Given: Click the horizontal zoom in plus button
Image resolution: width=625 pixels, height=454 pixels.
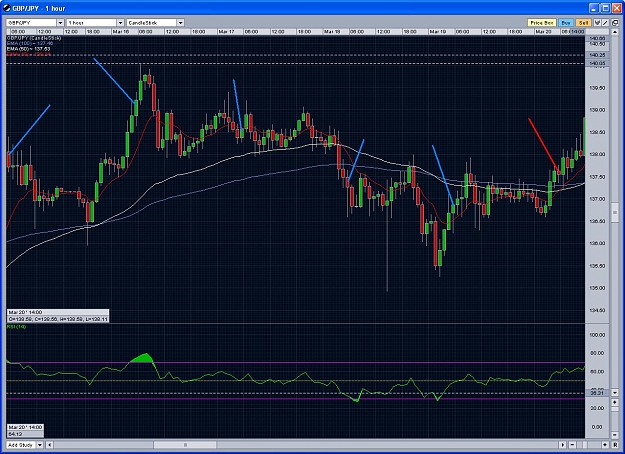Looking at the screenshot, I should [x=605, y=445].
